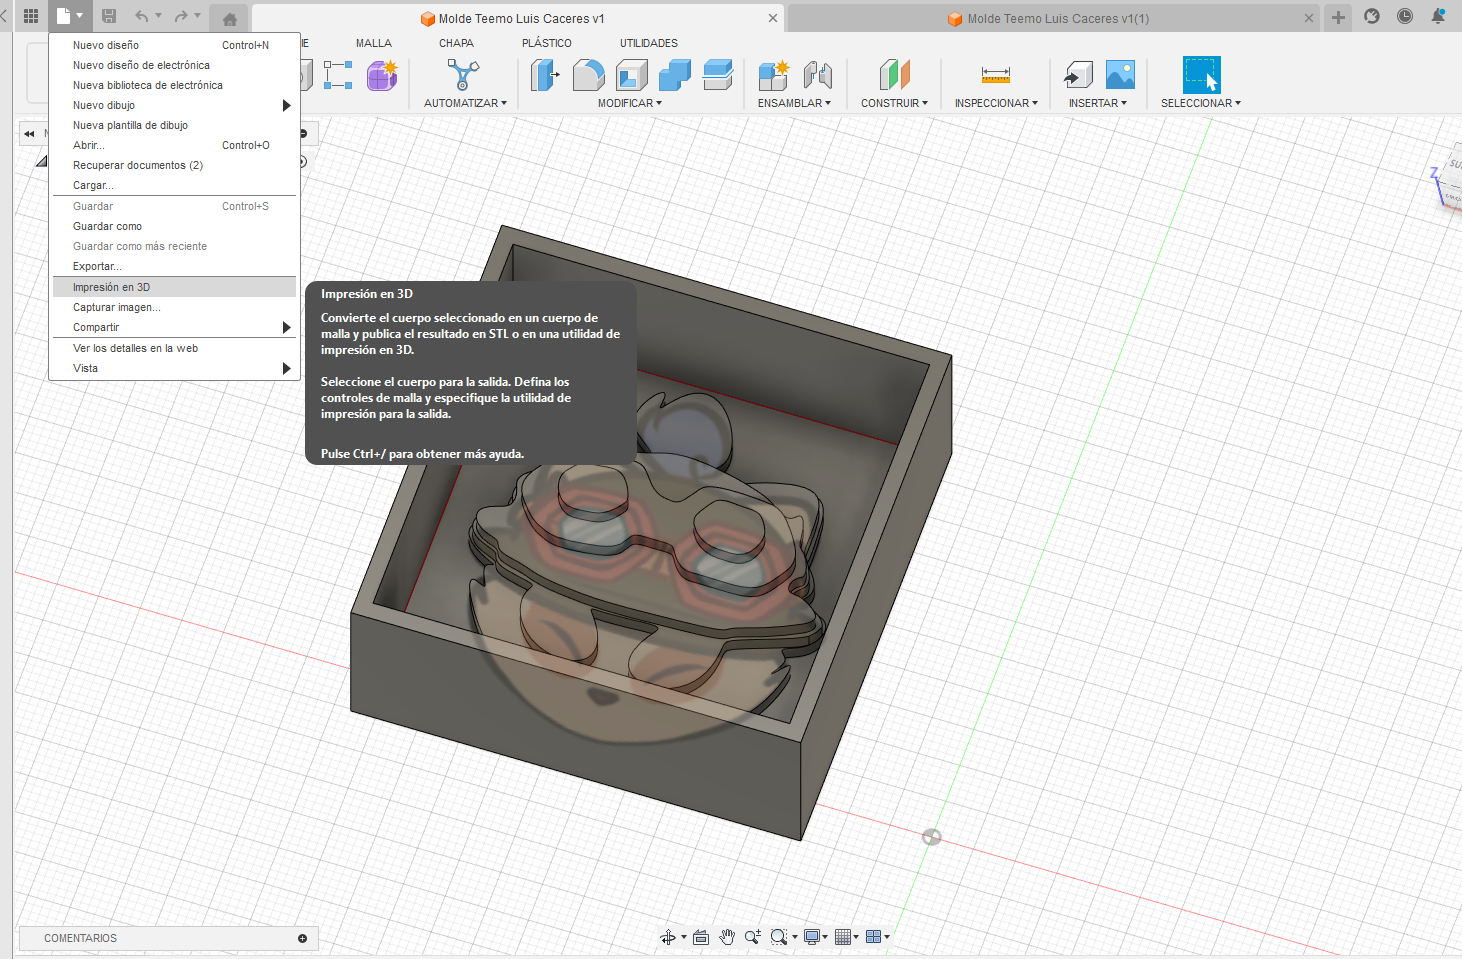This screenshot has height=959, width=1462.
Task: Select the Pan hand icon
Action: (x=727, y=937)
